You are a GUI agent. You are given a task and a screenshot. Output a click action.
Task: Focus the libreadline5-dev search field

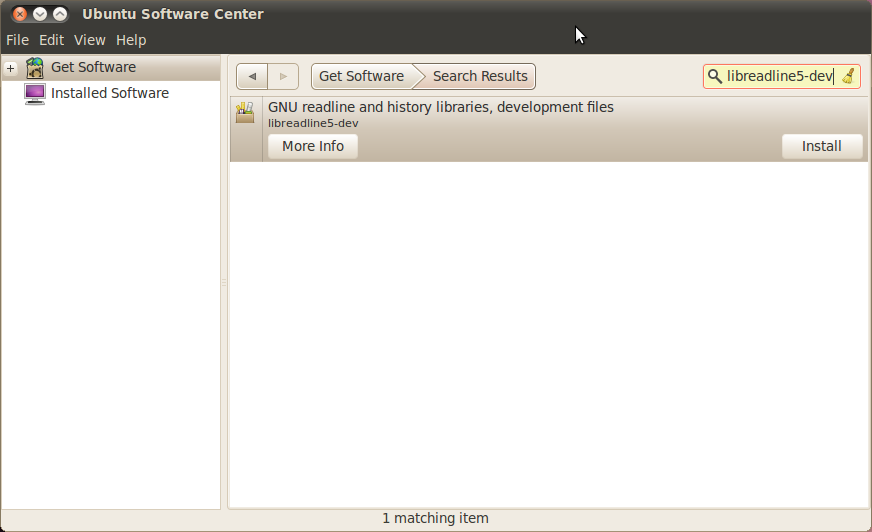click(778, 76)
